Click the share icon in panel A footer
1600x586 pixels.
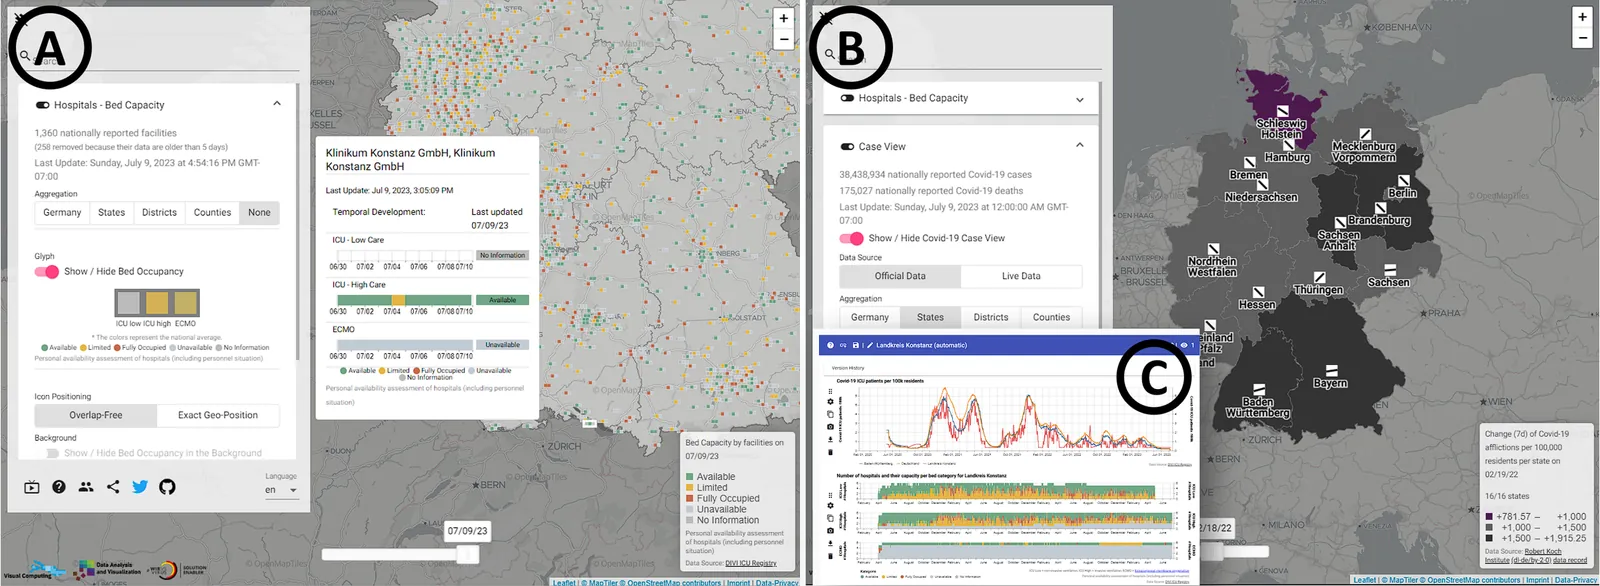[x=113, y=487]
